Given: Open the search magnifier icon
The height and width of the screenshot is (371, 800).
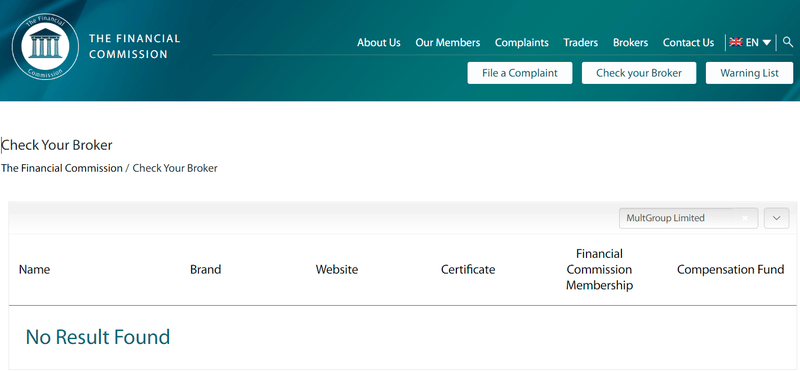Looking at the screenshot, I should 788,42.
